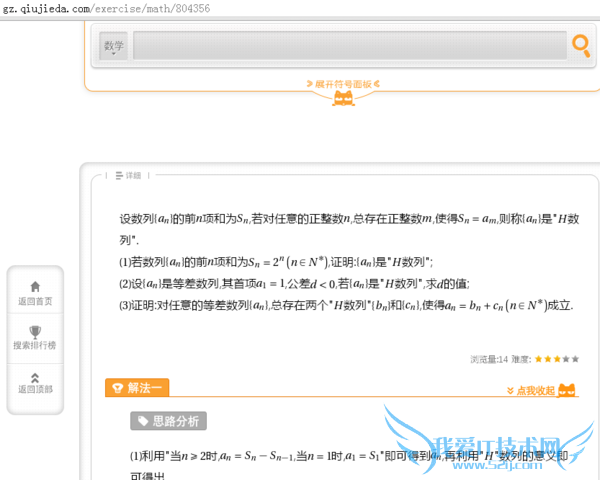Click the 浏览量:14 view count text
600x480 pixels.
(489, 359)
